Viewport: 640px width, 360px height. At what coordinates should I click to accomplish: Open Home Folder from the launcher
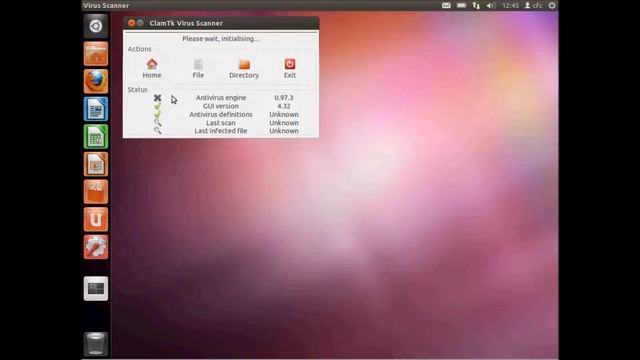[96, 53]
